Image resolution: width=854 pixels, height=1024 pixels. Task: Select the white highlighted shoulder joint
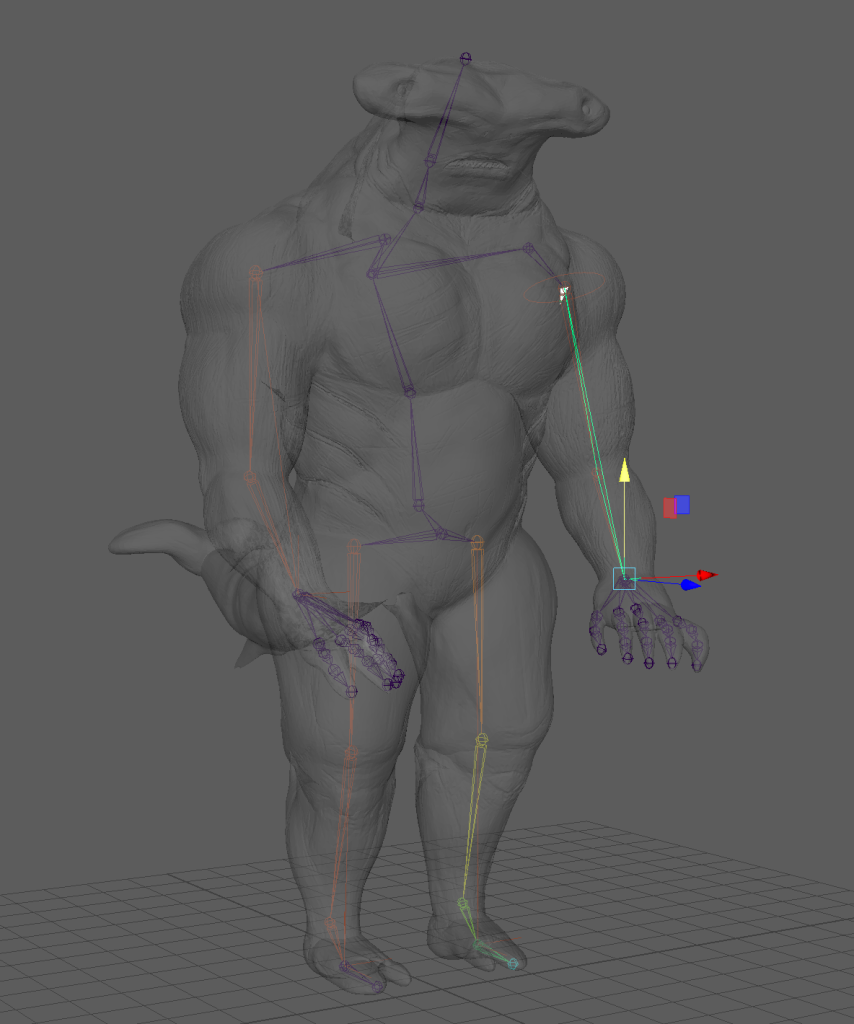564,293
